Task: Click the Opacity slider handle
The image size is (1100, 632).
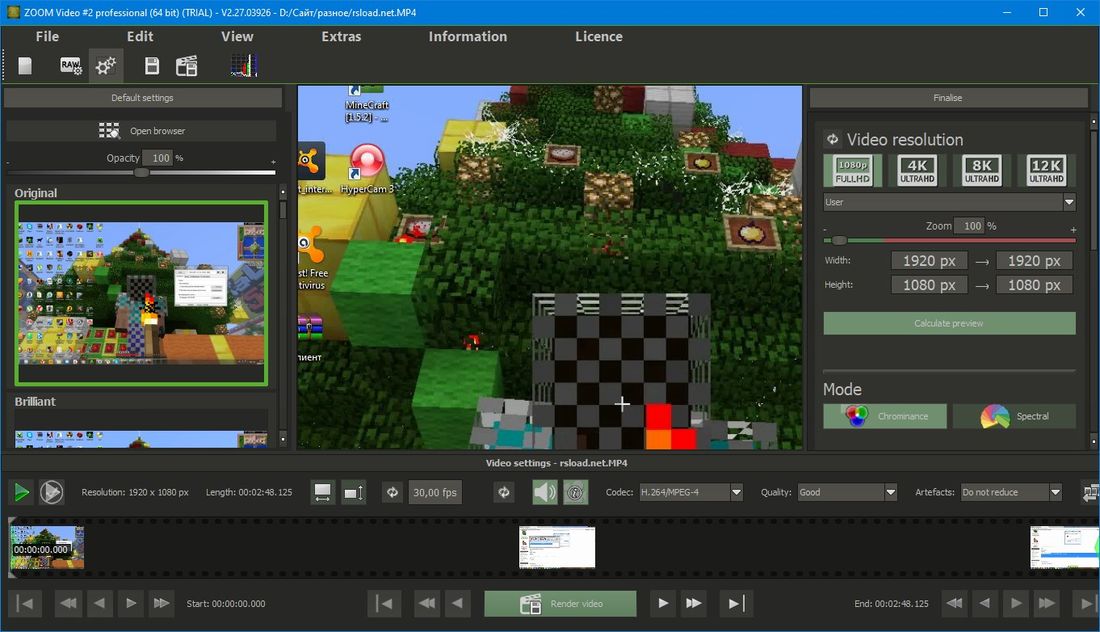Action: coord(142,172)
